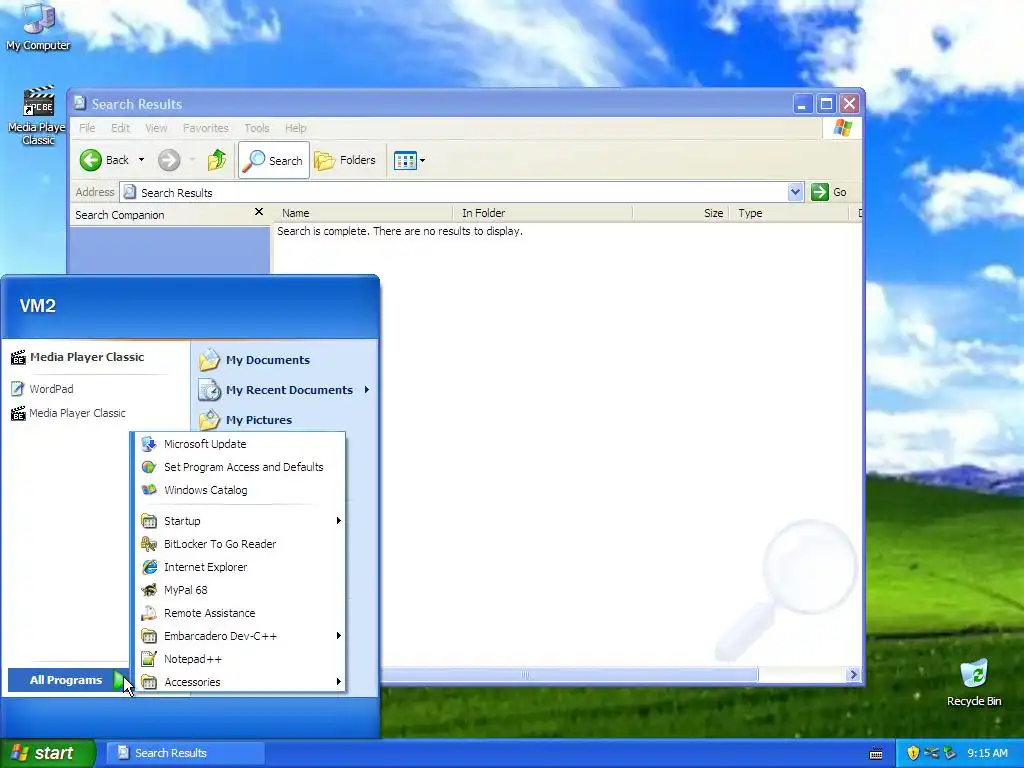Expand the Address bar dropdown
The image size is (1024, 768).
795,192
